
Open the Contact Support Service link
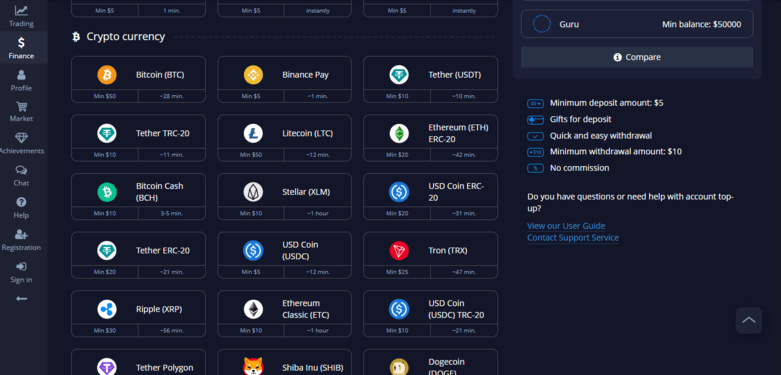(573, 238)
